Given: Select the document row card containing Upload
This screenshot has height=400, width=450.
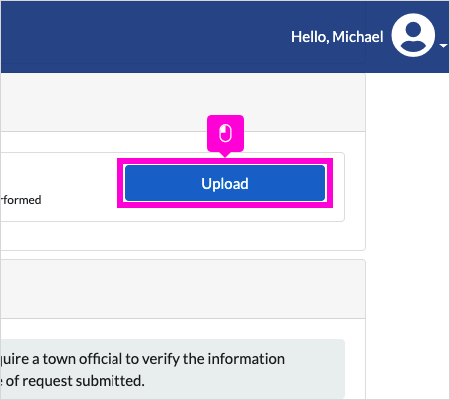Looking at the screenshot, I should [172, 187].
